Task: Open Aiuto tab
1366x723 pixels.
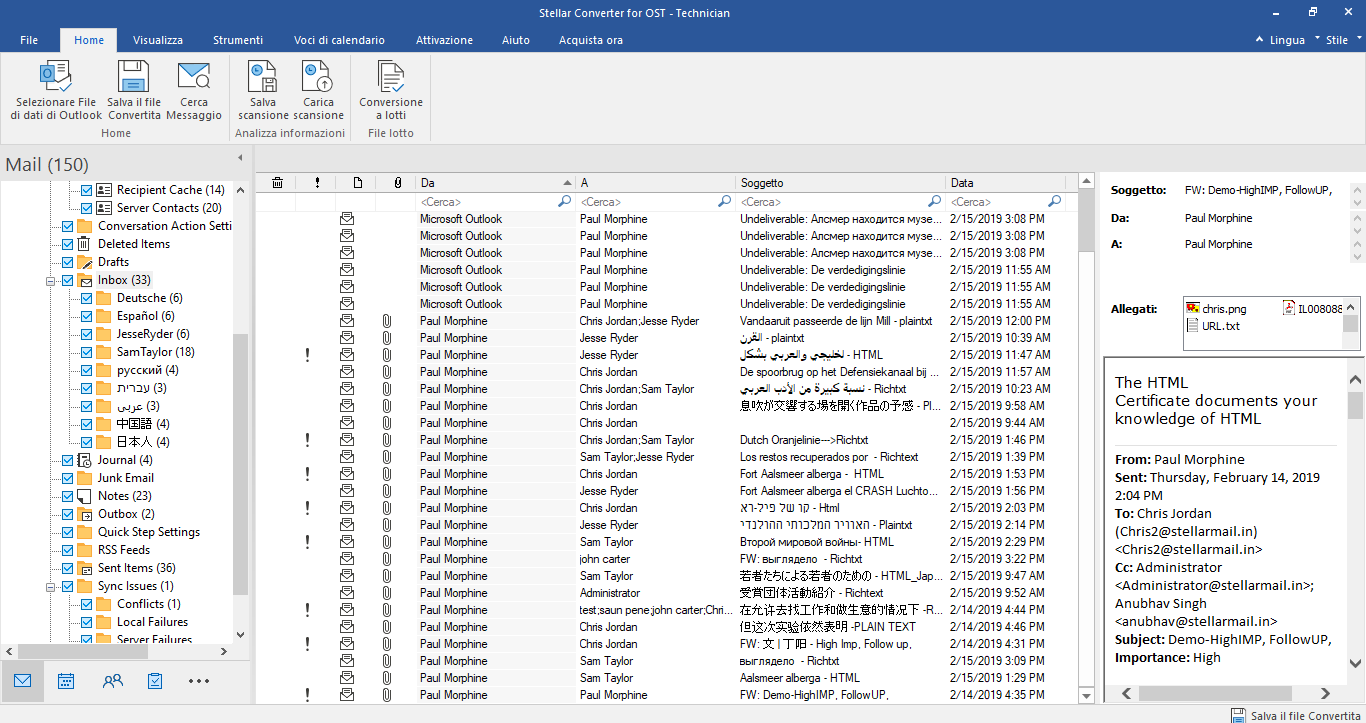Action: (x=516, y=40)
